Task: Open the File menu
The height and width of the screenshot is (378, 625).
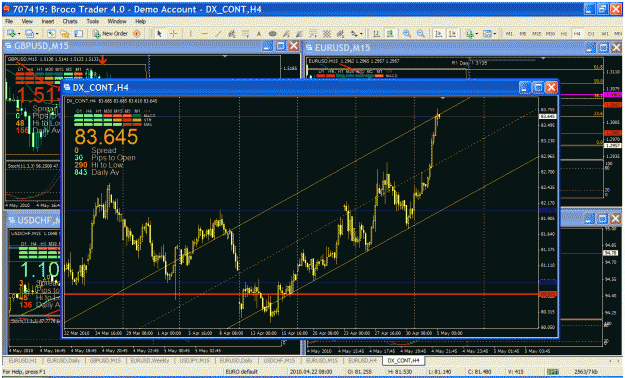Action: [x=9, y=21]
